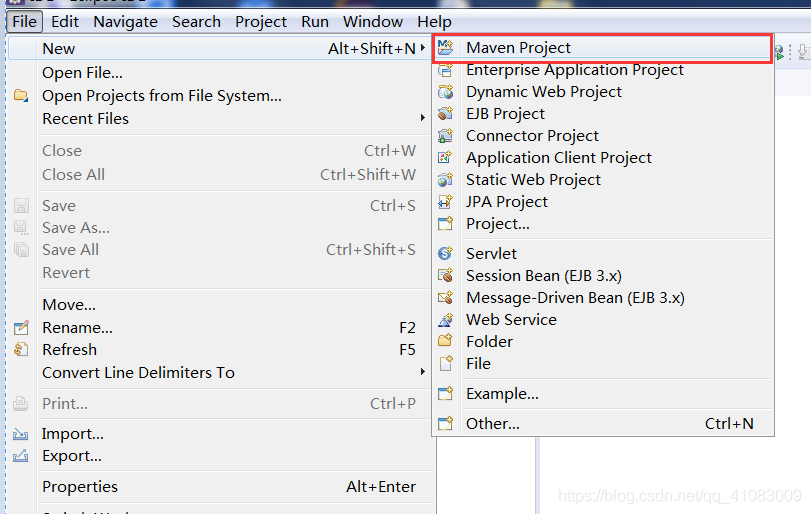This screenshot has height=514, width=811.
Task: Open the Edit menu
Action: point(65,22)
